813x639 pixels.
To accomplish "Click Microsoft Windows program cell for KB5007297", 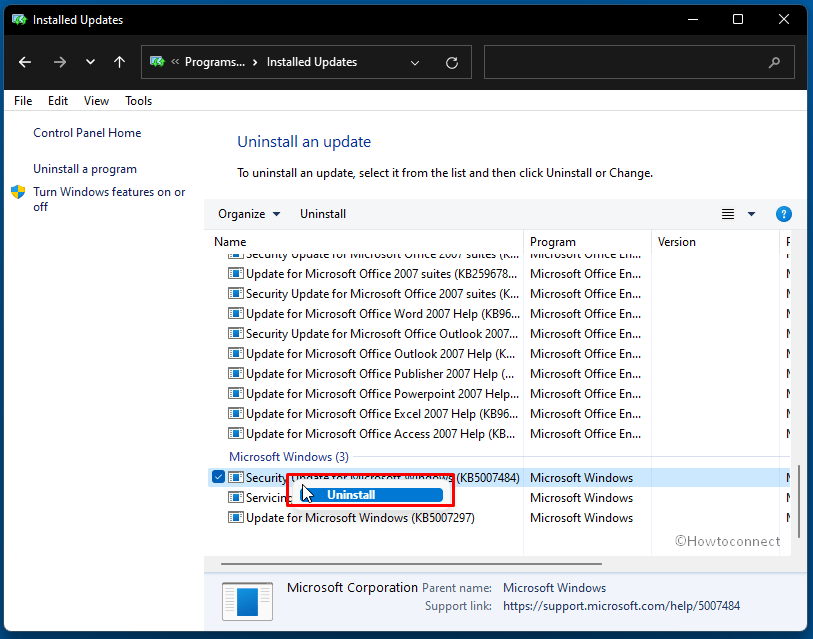I will pos(581,518).
